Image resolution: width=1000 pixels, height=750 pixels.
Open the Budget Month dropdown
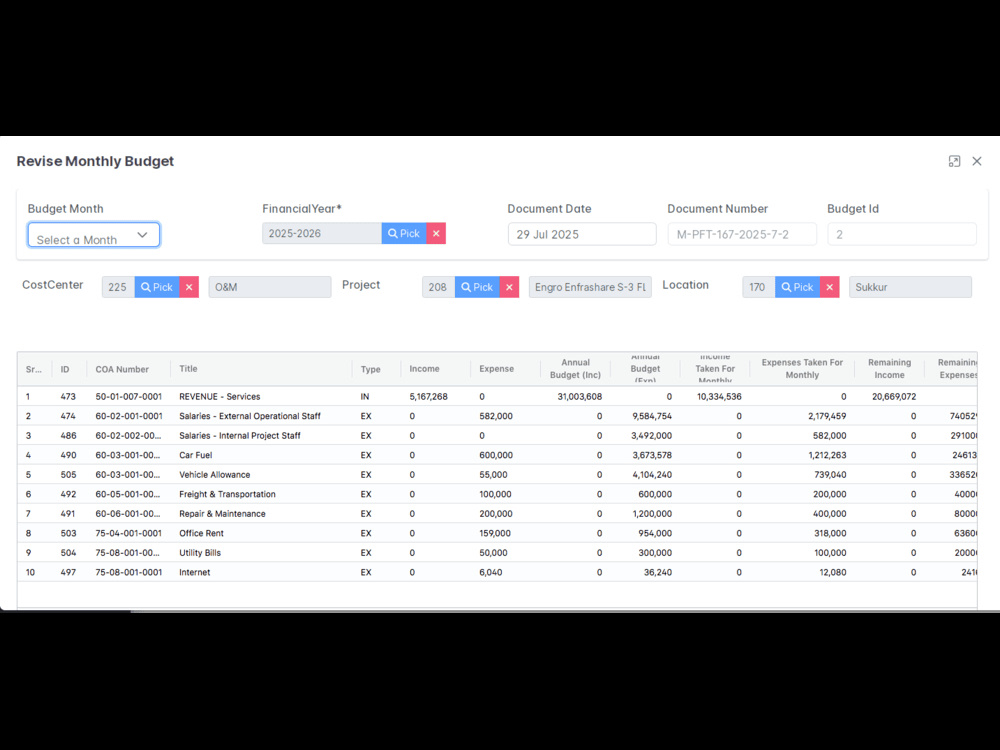click(94, 235)
